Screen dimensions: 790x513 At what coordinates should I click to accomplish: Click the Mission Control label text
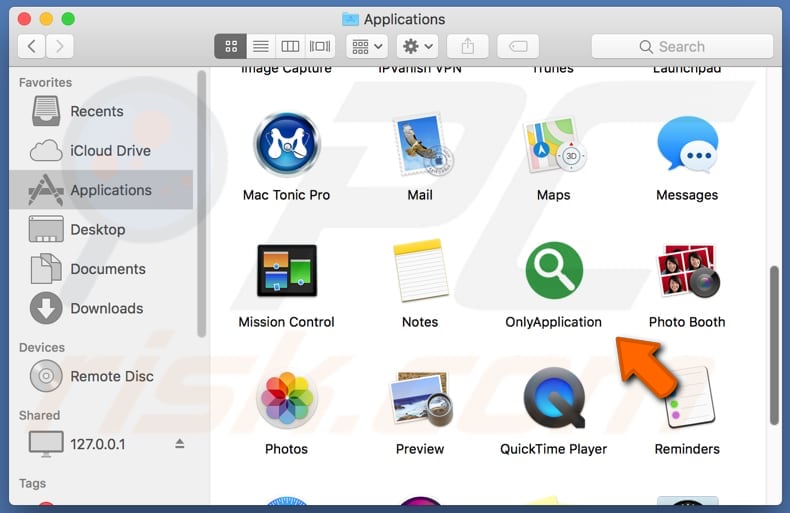286,322
